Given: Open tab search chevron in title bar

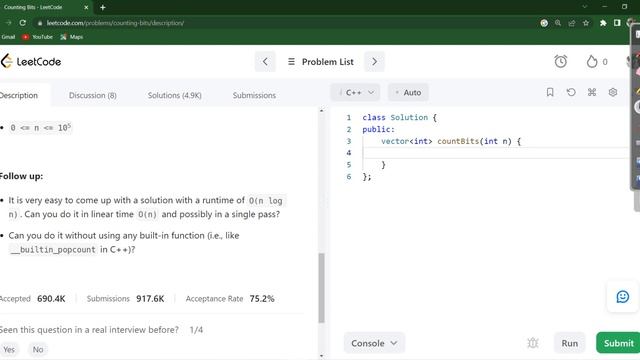Looking at the screenshot, I should (584, 7).
